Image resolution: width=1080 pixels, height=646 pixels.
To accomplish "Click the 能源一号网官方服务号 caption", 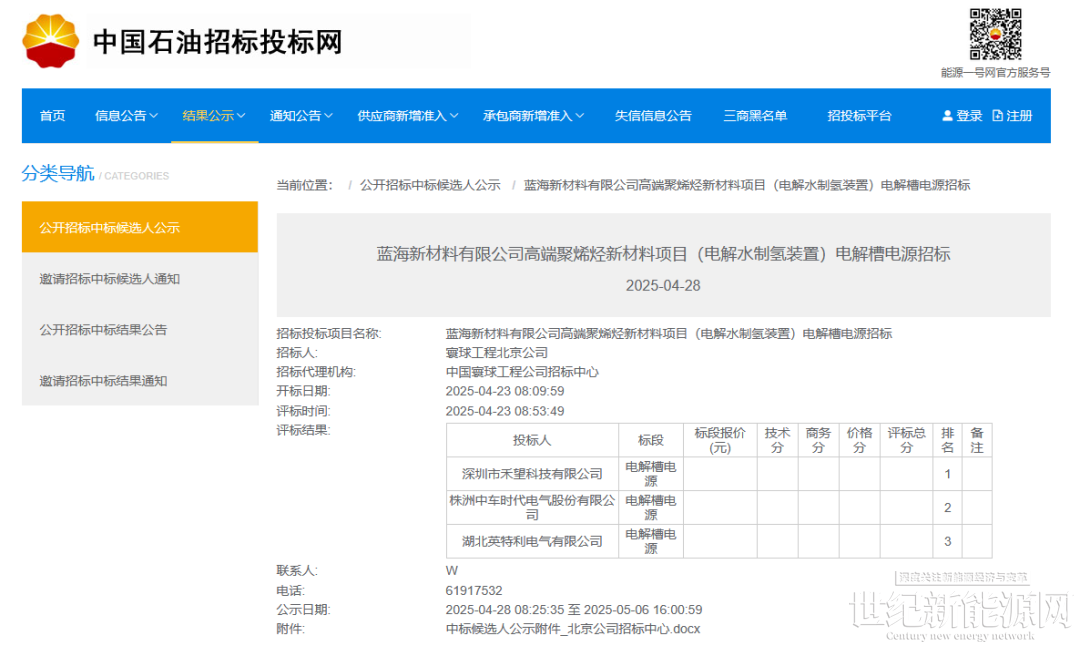I will coord(995,72).
